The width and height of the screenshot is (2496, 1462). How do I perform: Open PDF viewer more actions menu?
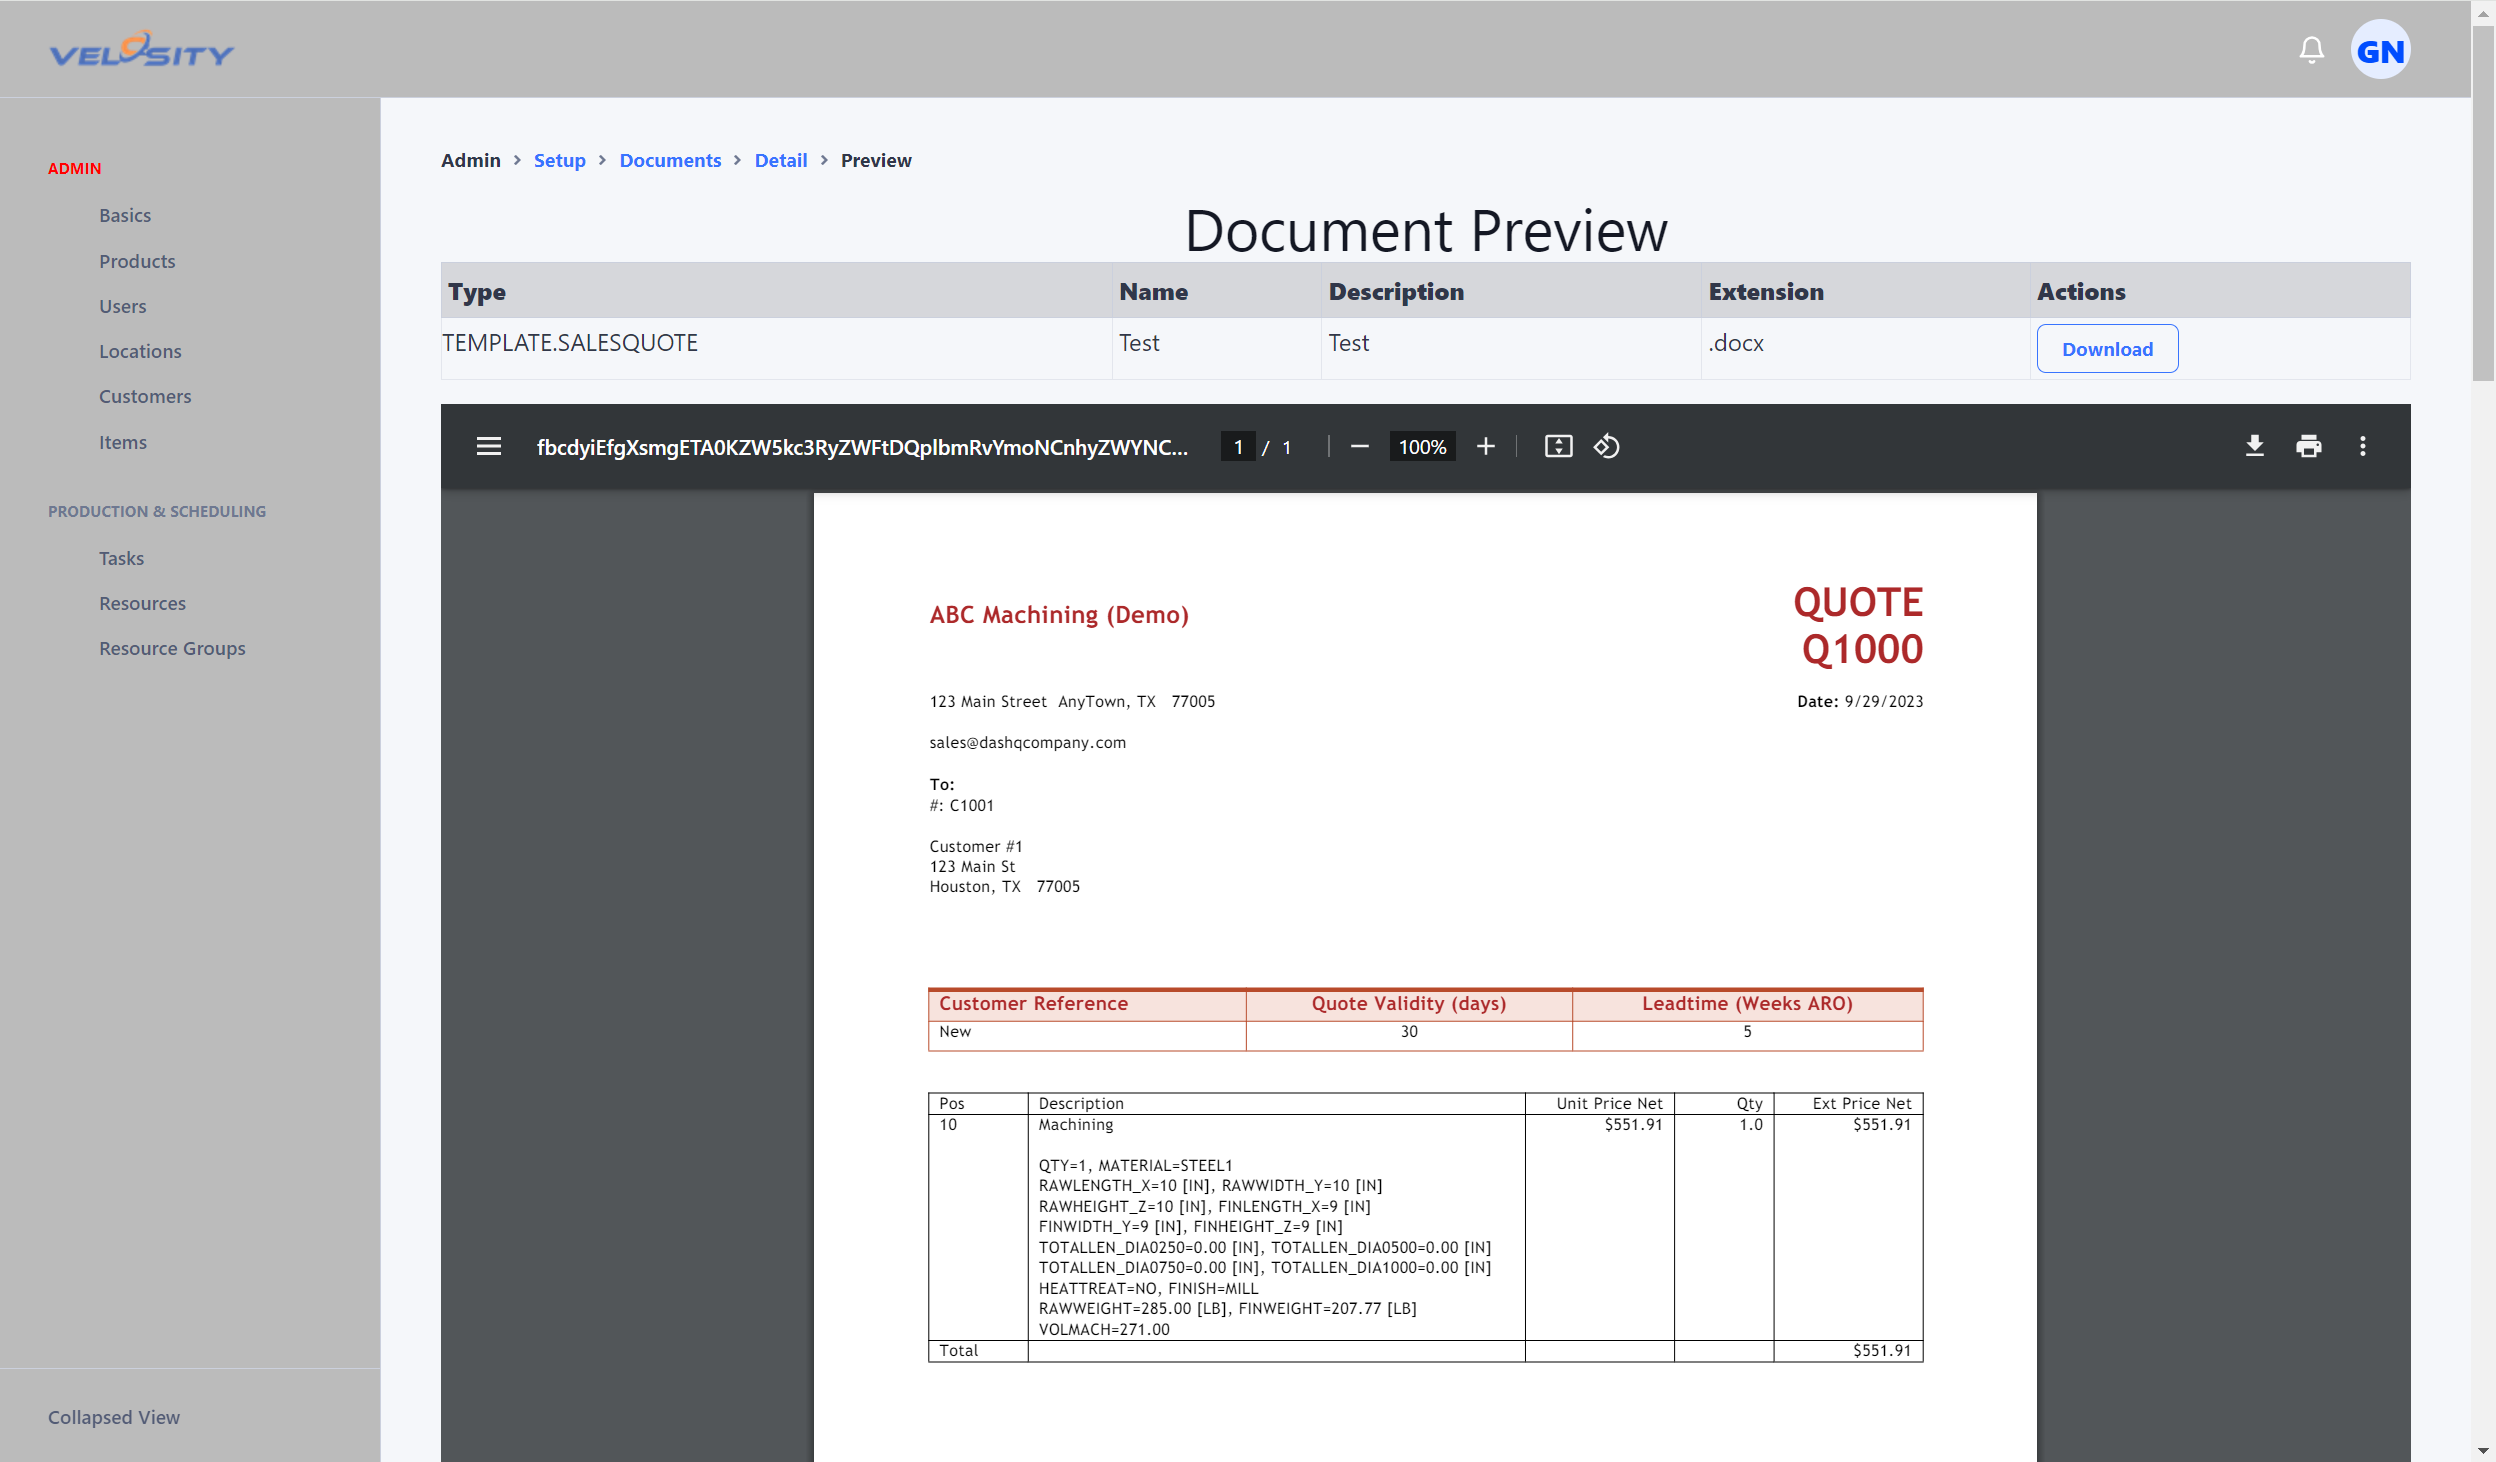(x=2363, y=446)
